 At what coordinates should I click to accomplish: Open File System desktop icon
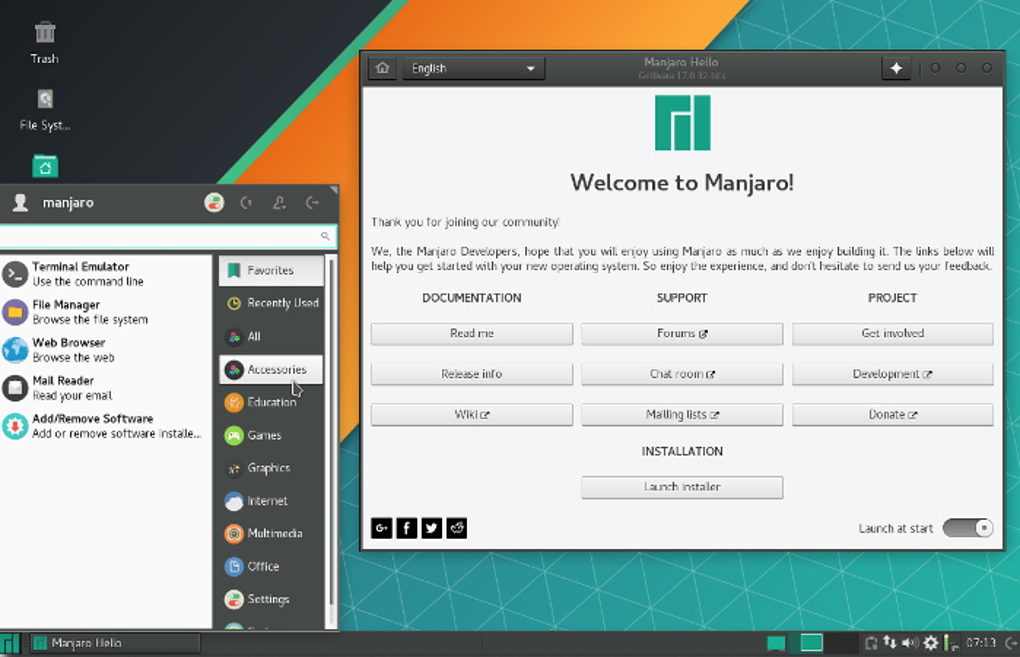[44, 111]
